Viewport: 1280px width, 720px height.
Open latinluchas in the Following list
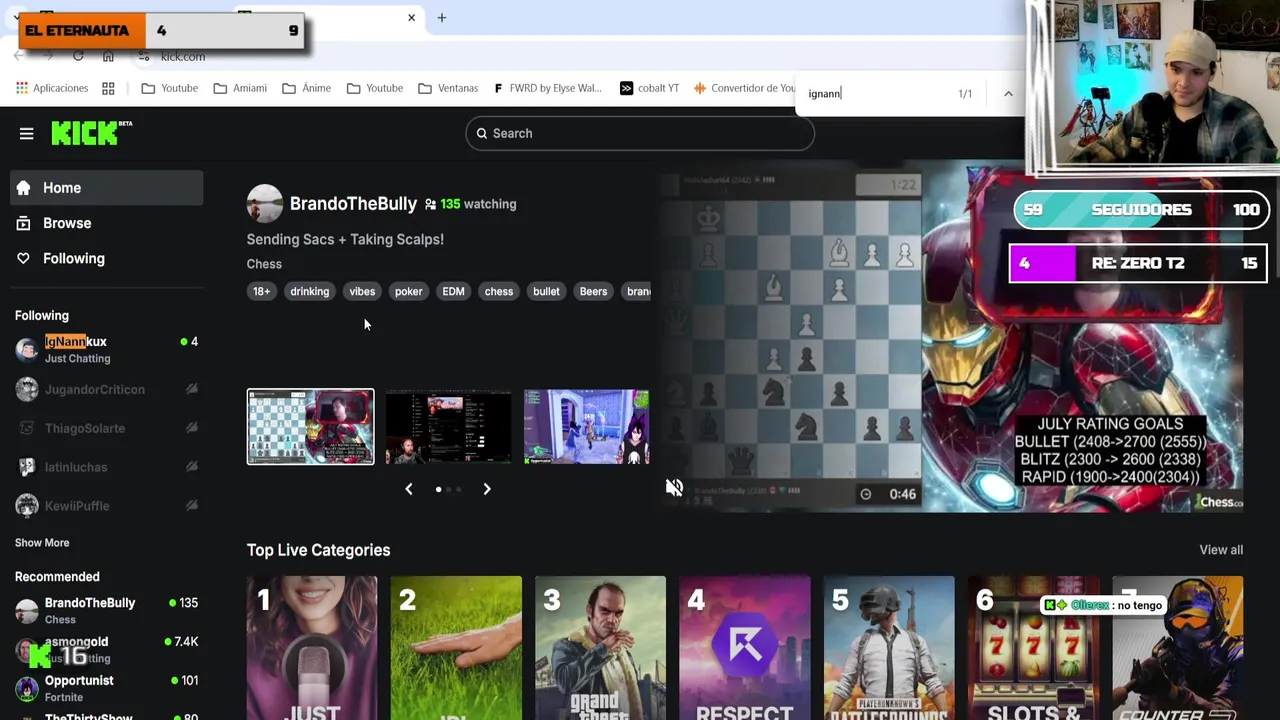pos(107,467)
